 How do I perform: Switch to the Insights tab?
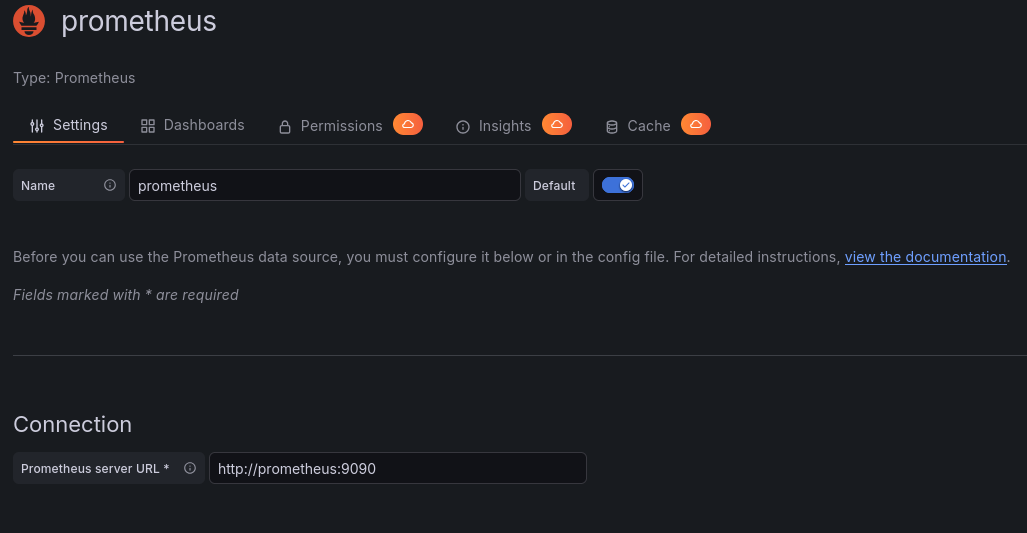pyautogui.click(x=493, y=126)
